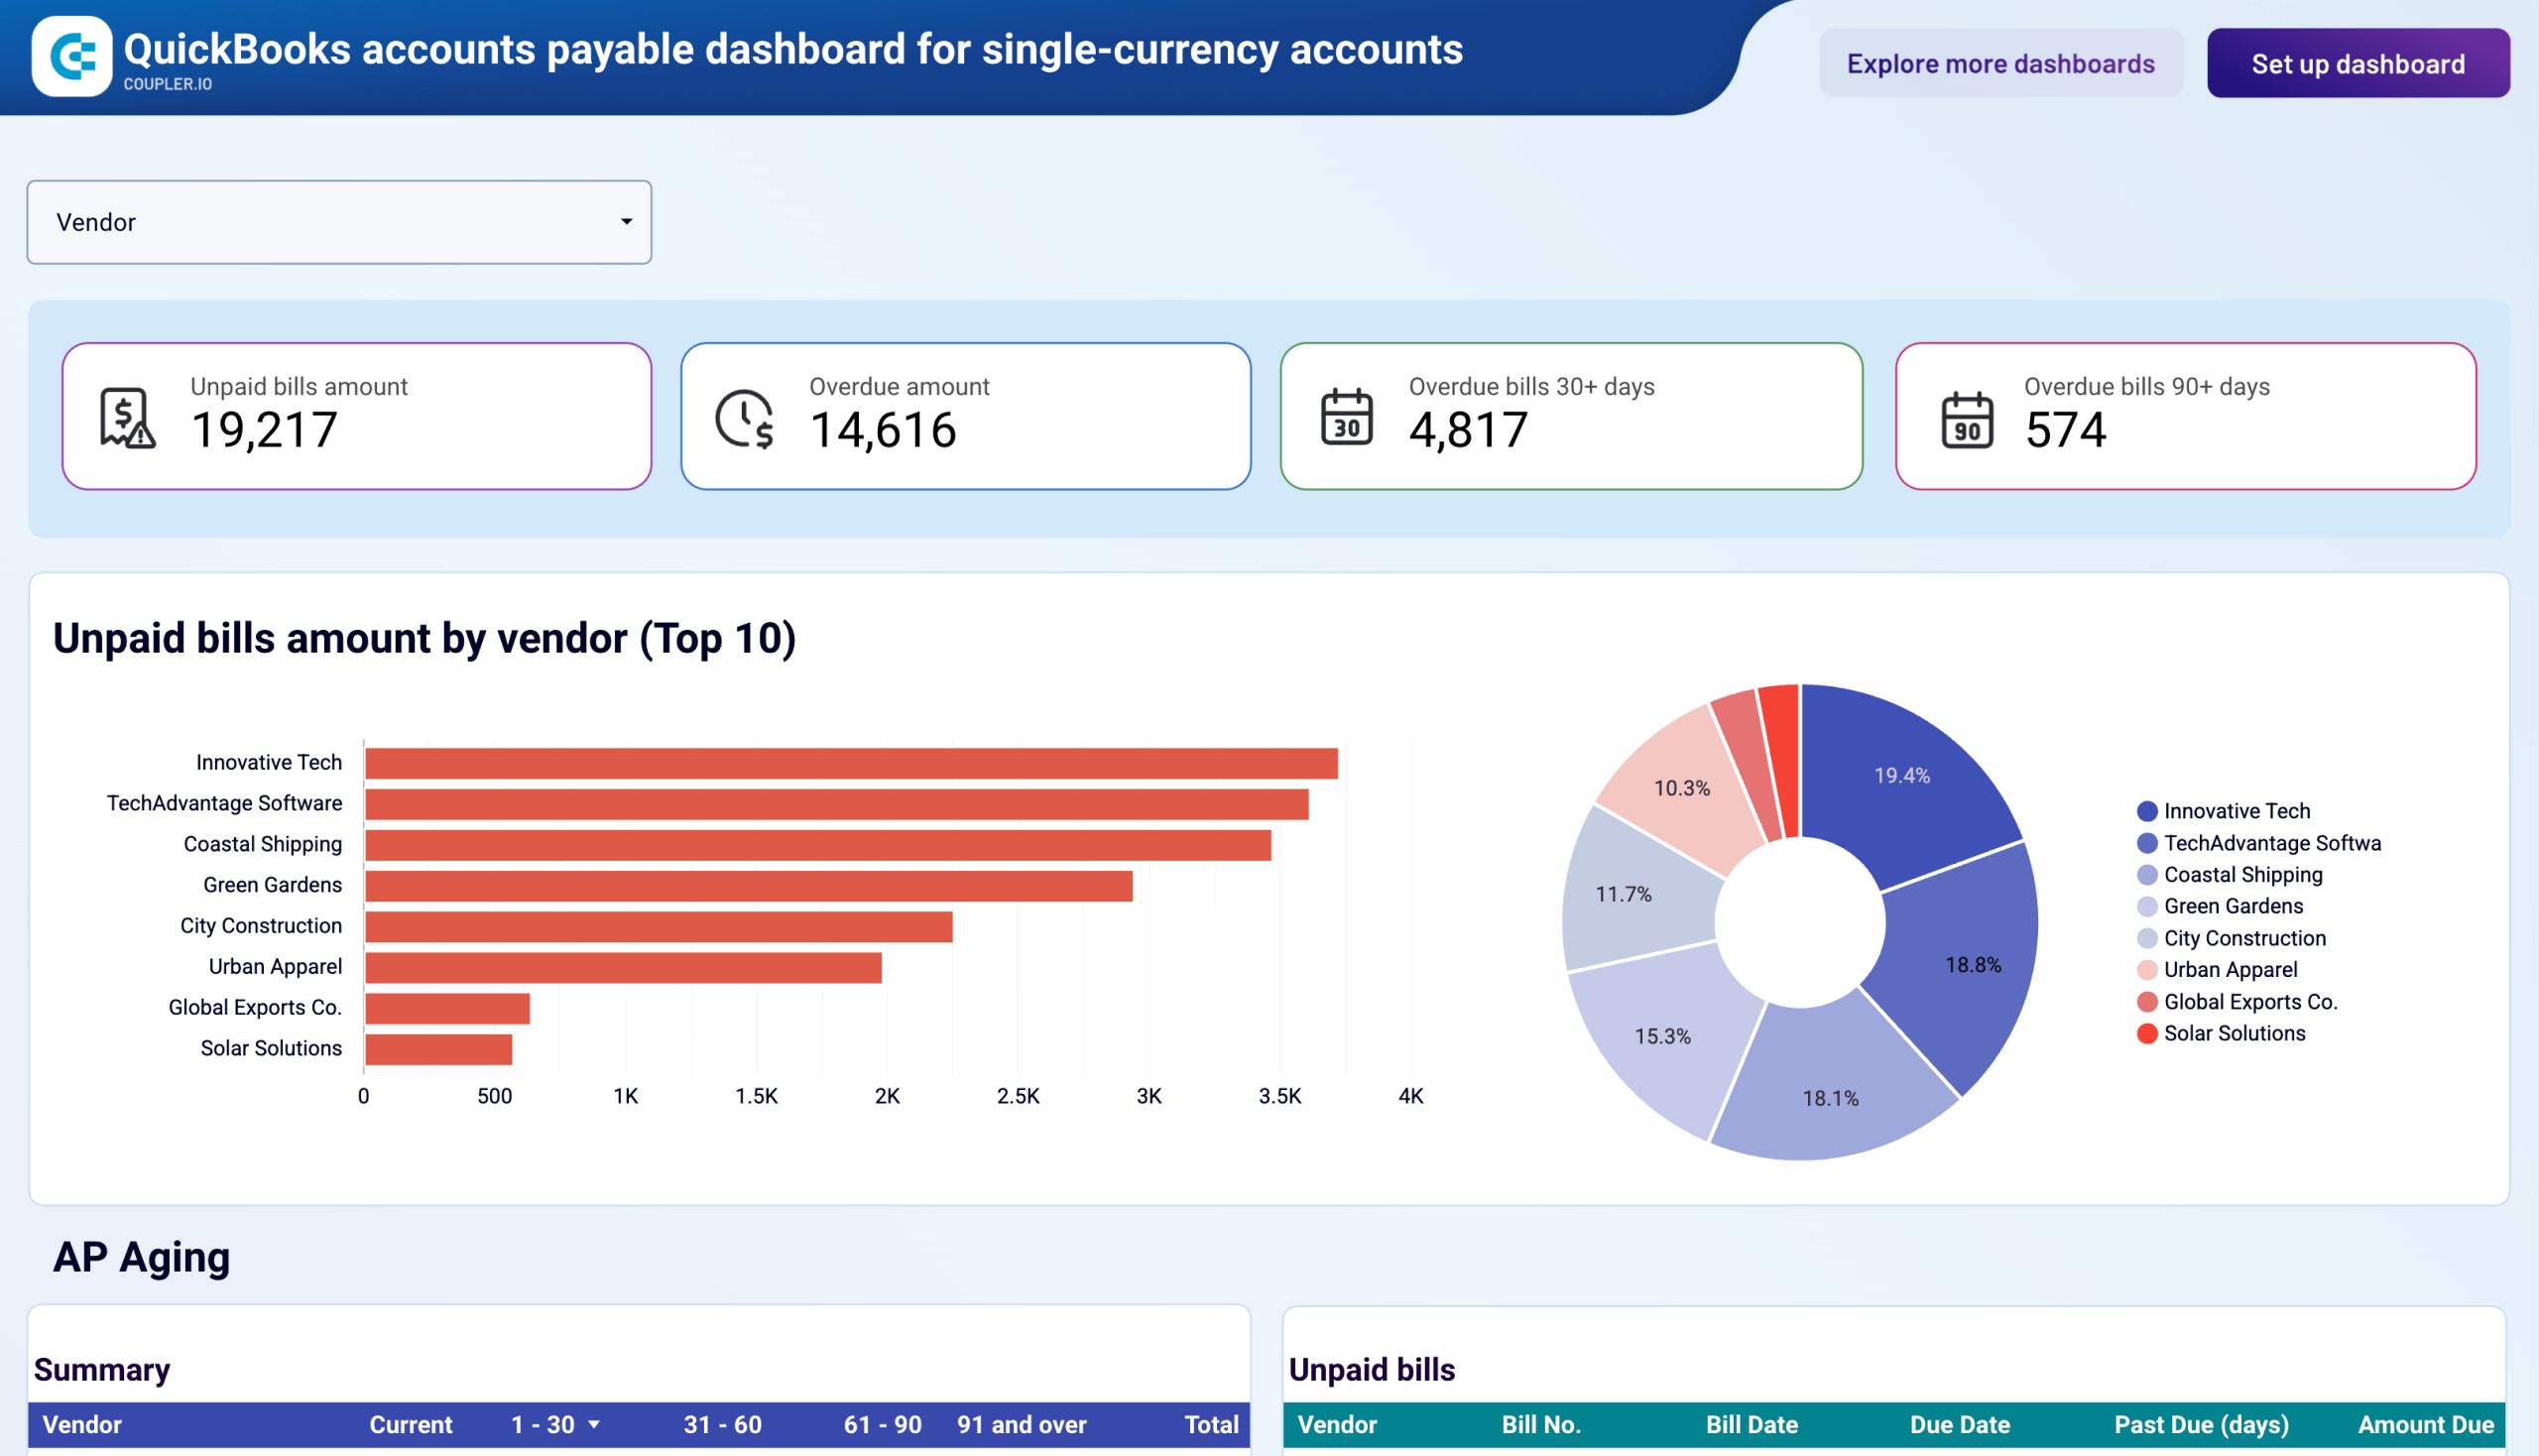This screenshot has height=1456, width=2539.
Task: Click the Innovative Tech legend color dot
Action: point(2146,811)
